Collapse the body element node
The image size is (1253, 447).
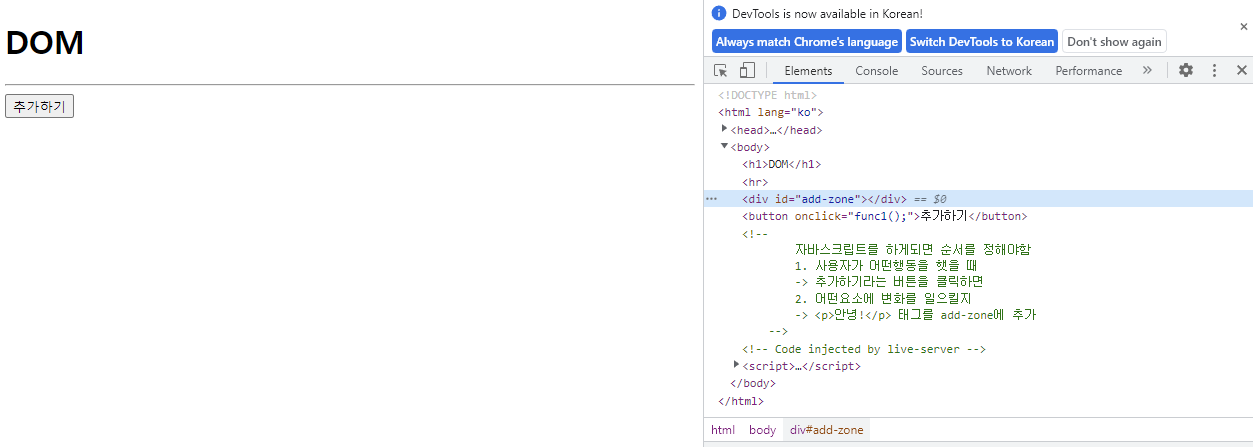[725, 147]
